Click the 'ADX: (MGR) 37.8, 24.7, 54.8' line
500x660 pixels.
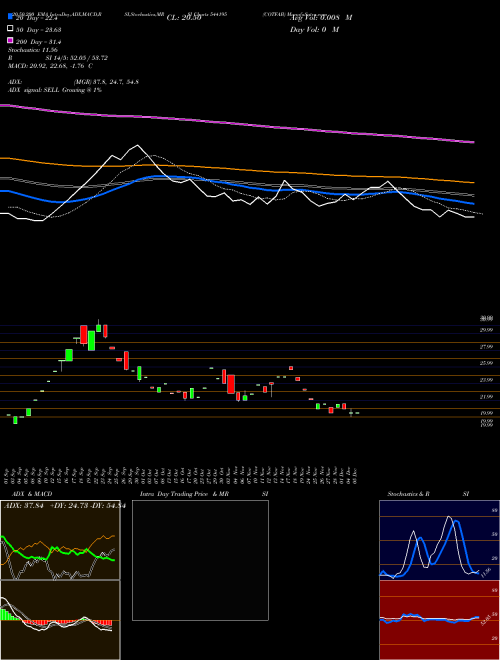[x=73, y=82]
